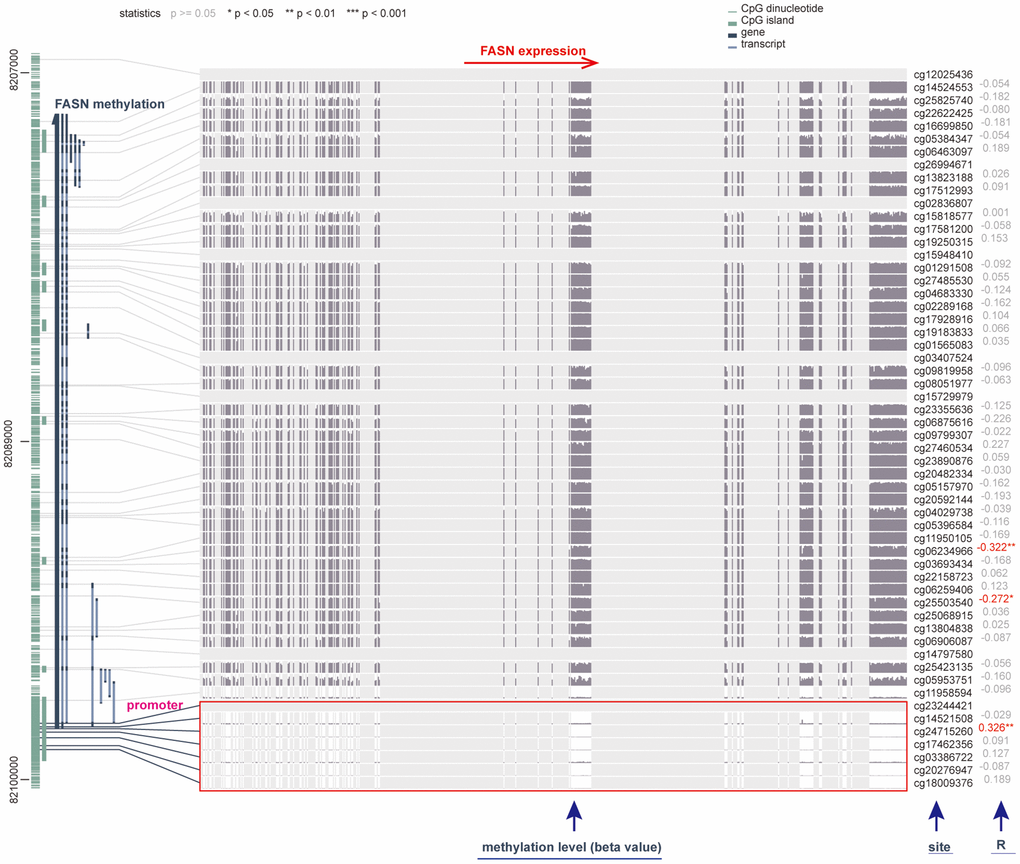This screenshot has height=864, width=1020.
Task: Click the red FASN expression arrow
Action: point(530,64)
